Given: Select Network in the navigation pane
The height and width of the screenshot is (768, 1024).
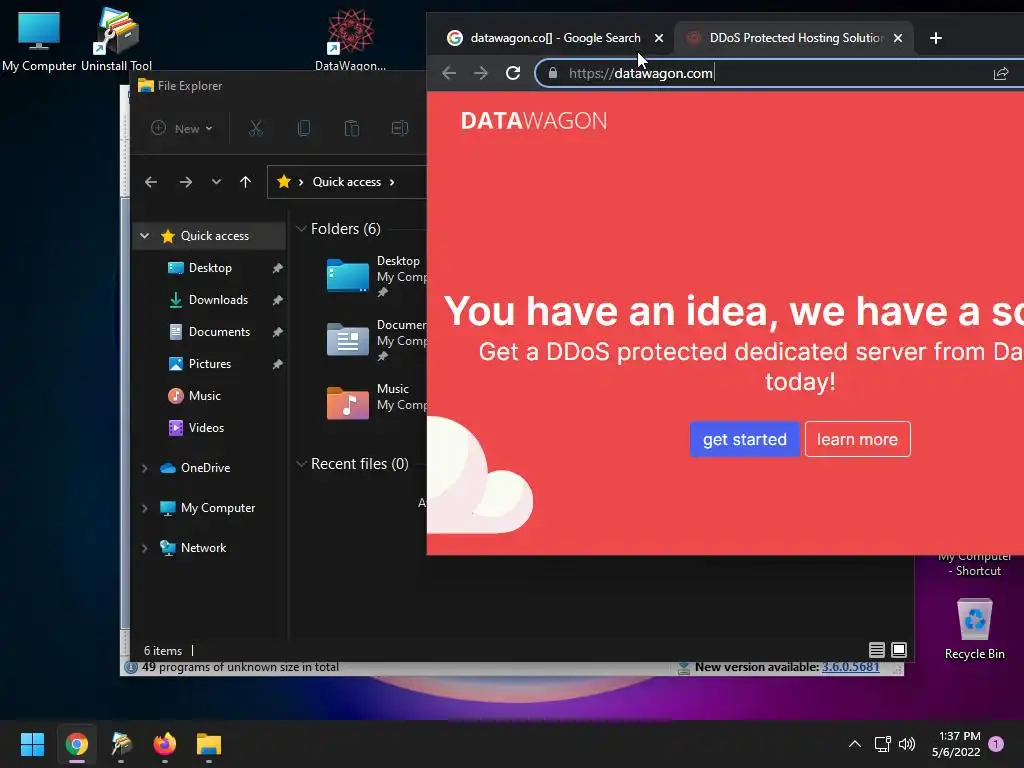Looking at the screenshot, I should pyautogui.click(x=203, y=548).
